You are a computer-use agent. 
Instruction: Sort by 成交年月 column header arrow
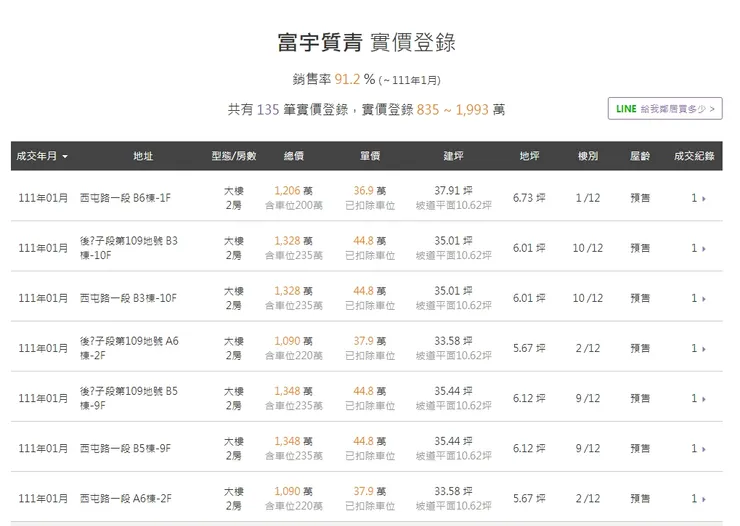(x=65, y=156)
